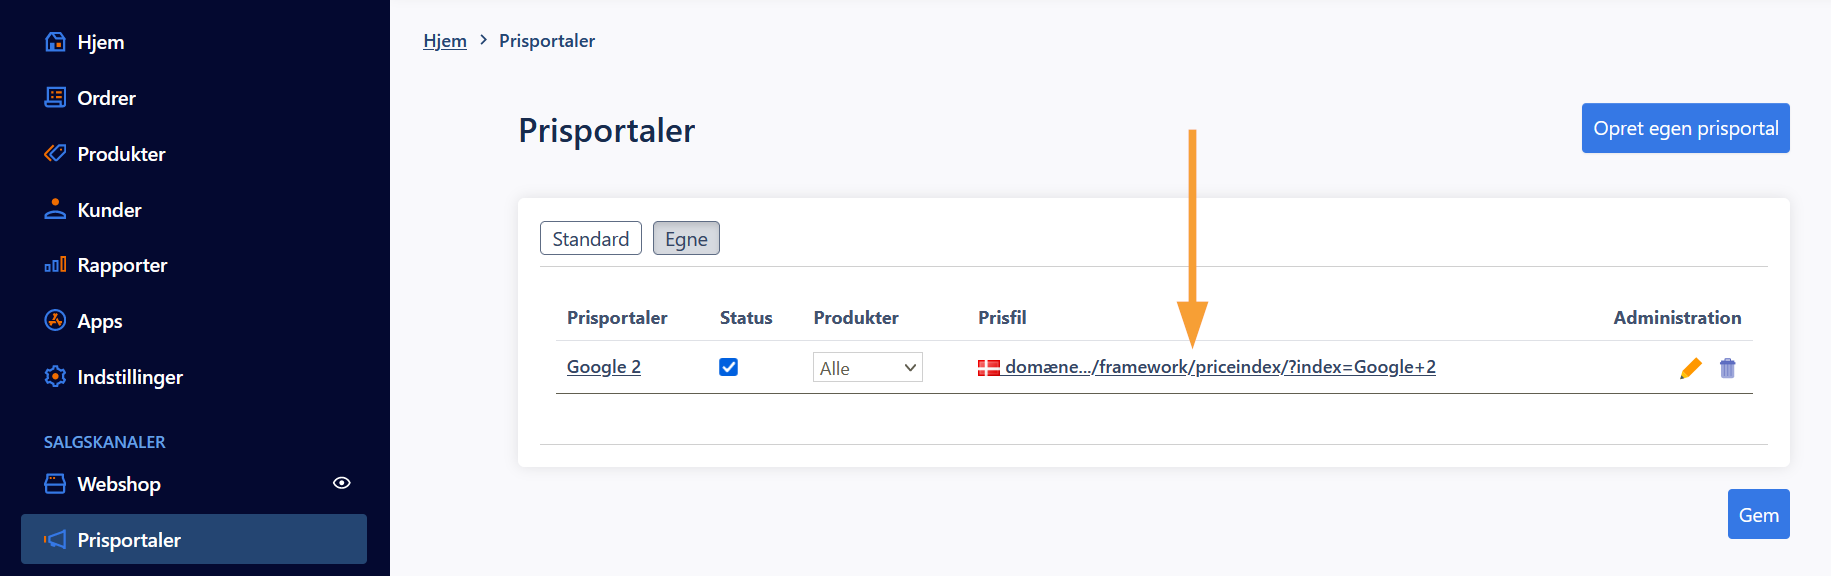This screenshot has height=576, width=1831.
Task: Uncheck the Status checkbox for Google 2
Action: pos(729,367)
